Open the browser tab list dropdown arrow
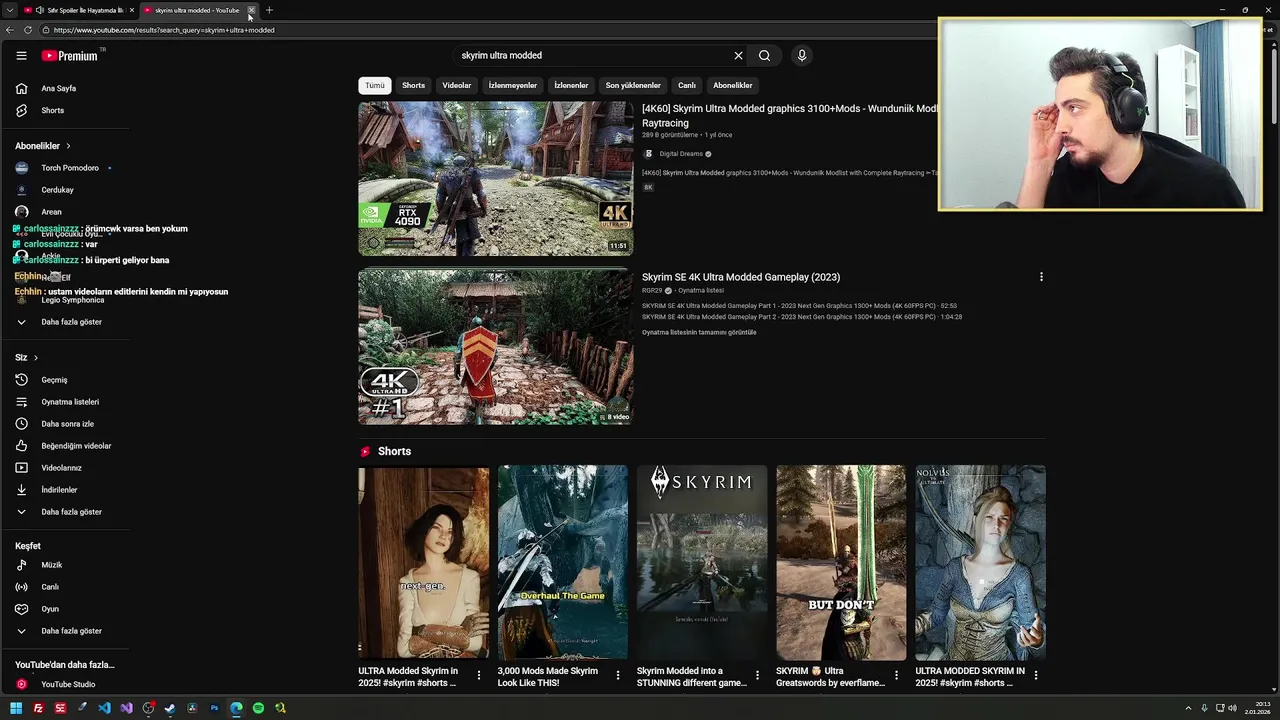Image resolution: width=1280 pixels, height=720 pixels. (9, 10)
